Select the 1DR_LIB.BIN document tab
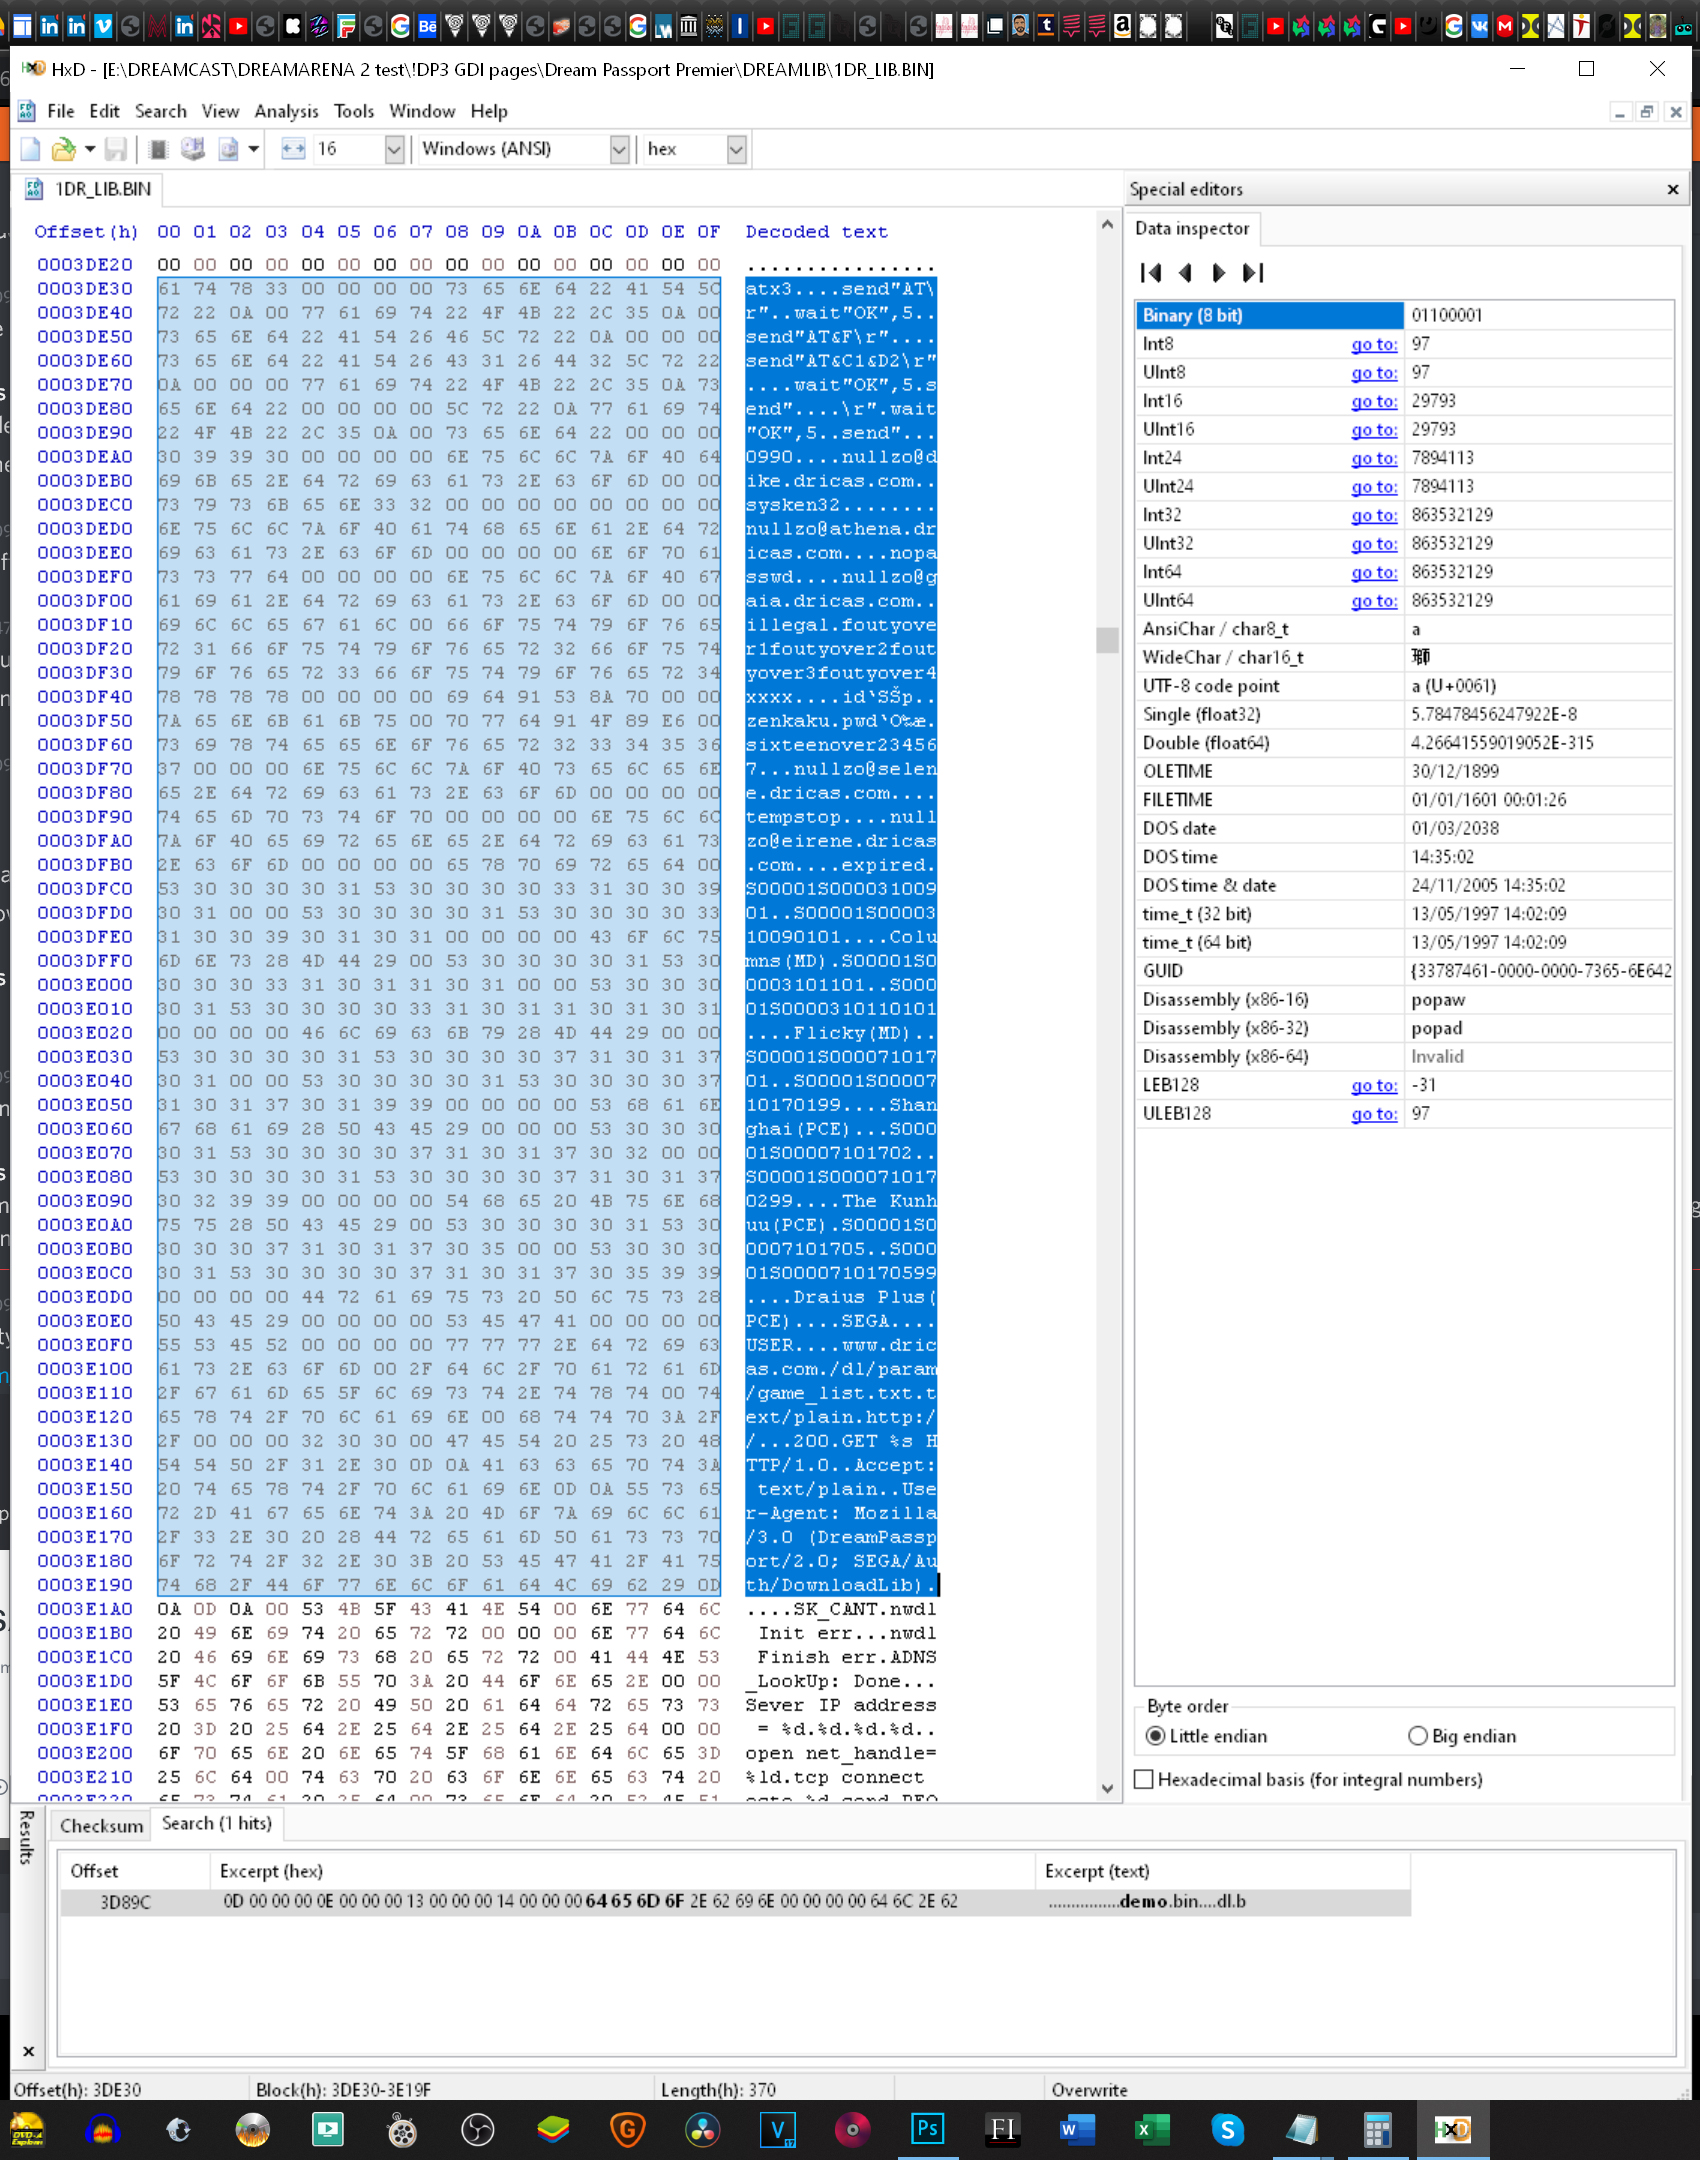 (x=89, y=189)
